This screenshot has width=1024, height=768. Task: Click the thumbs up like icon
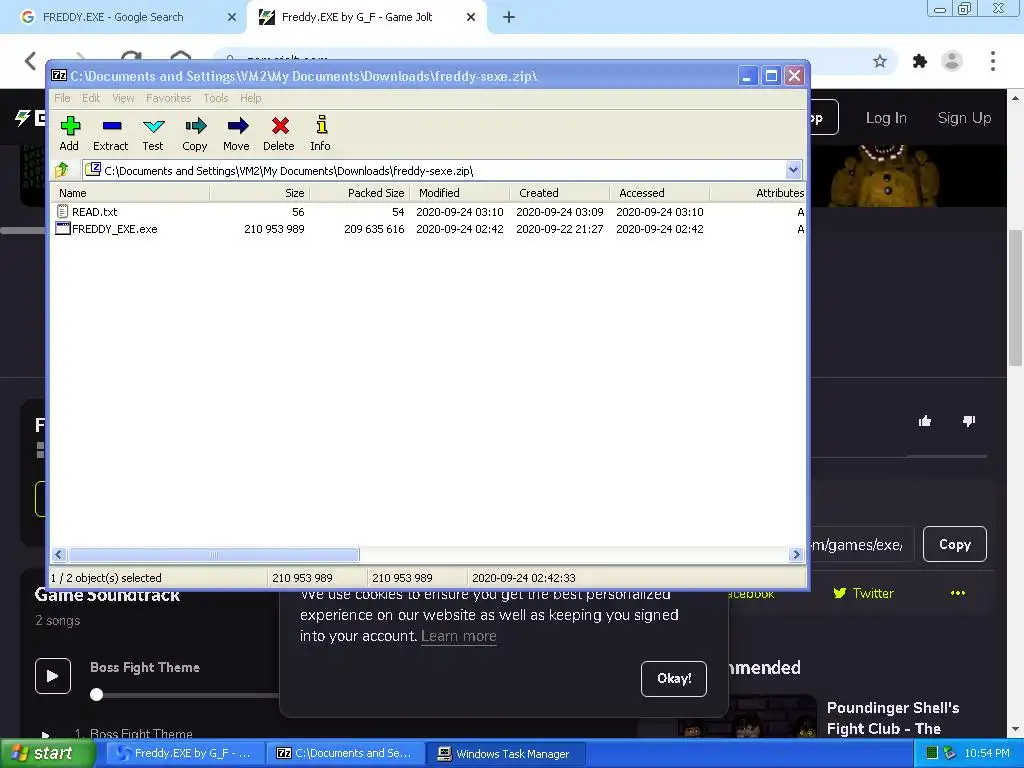pos(925,421)
